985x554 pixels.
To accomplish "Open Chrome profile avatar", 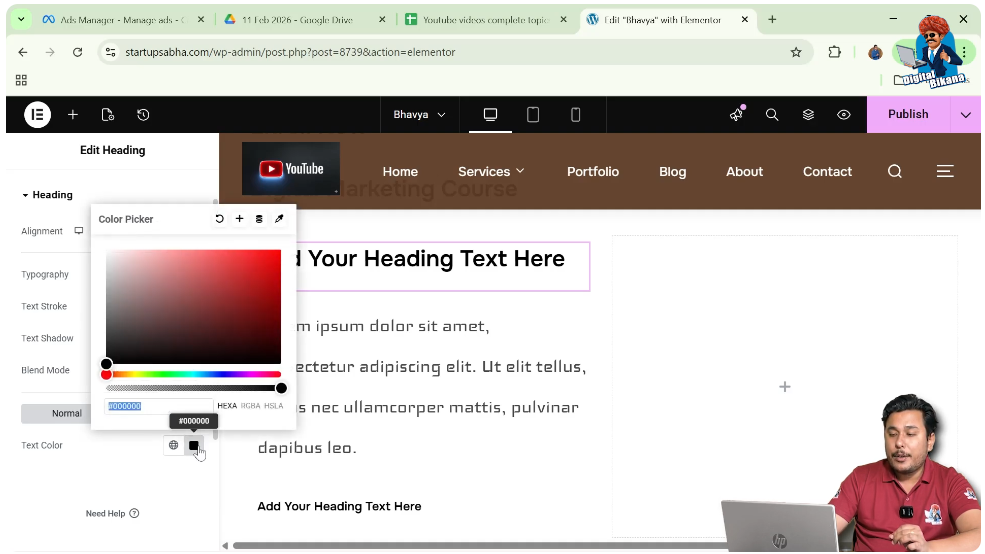I will (875, 53).
